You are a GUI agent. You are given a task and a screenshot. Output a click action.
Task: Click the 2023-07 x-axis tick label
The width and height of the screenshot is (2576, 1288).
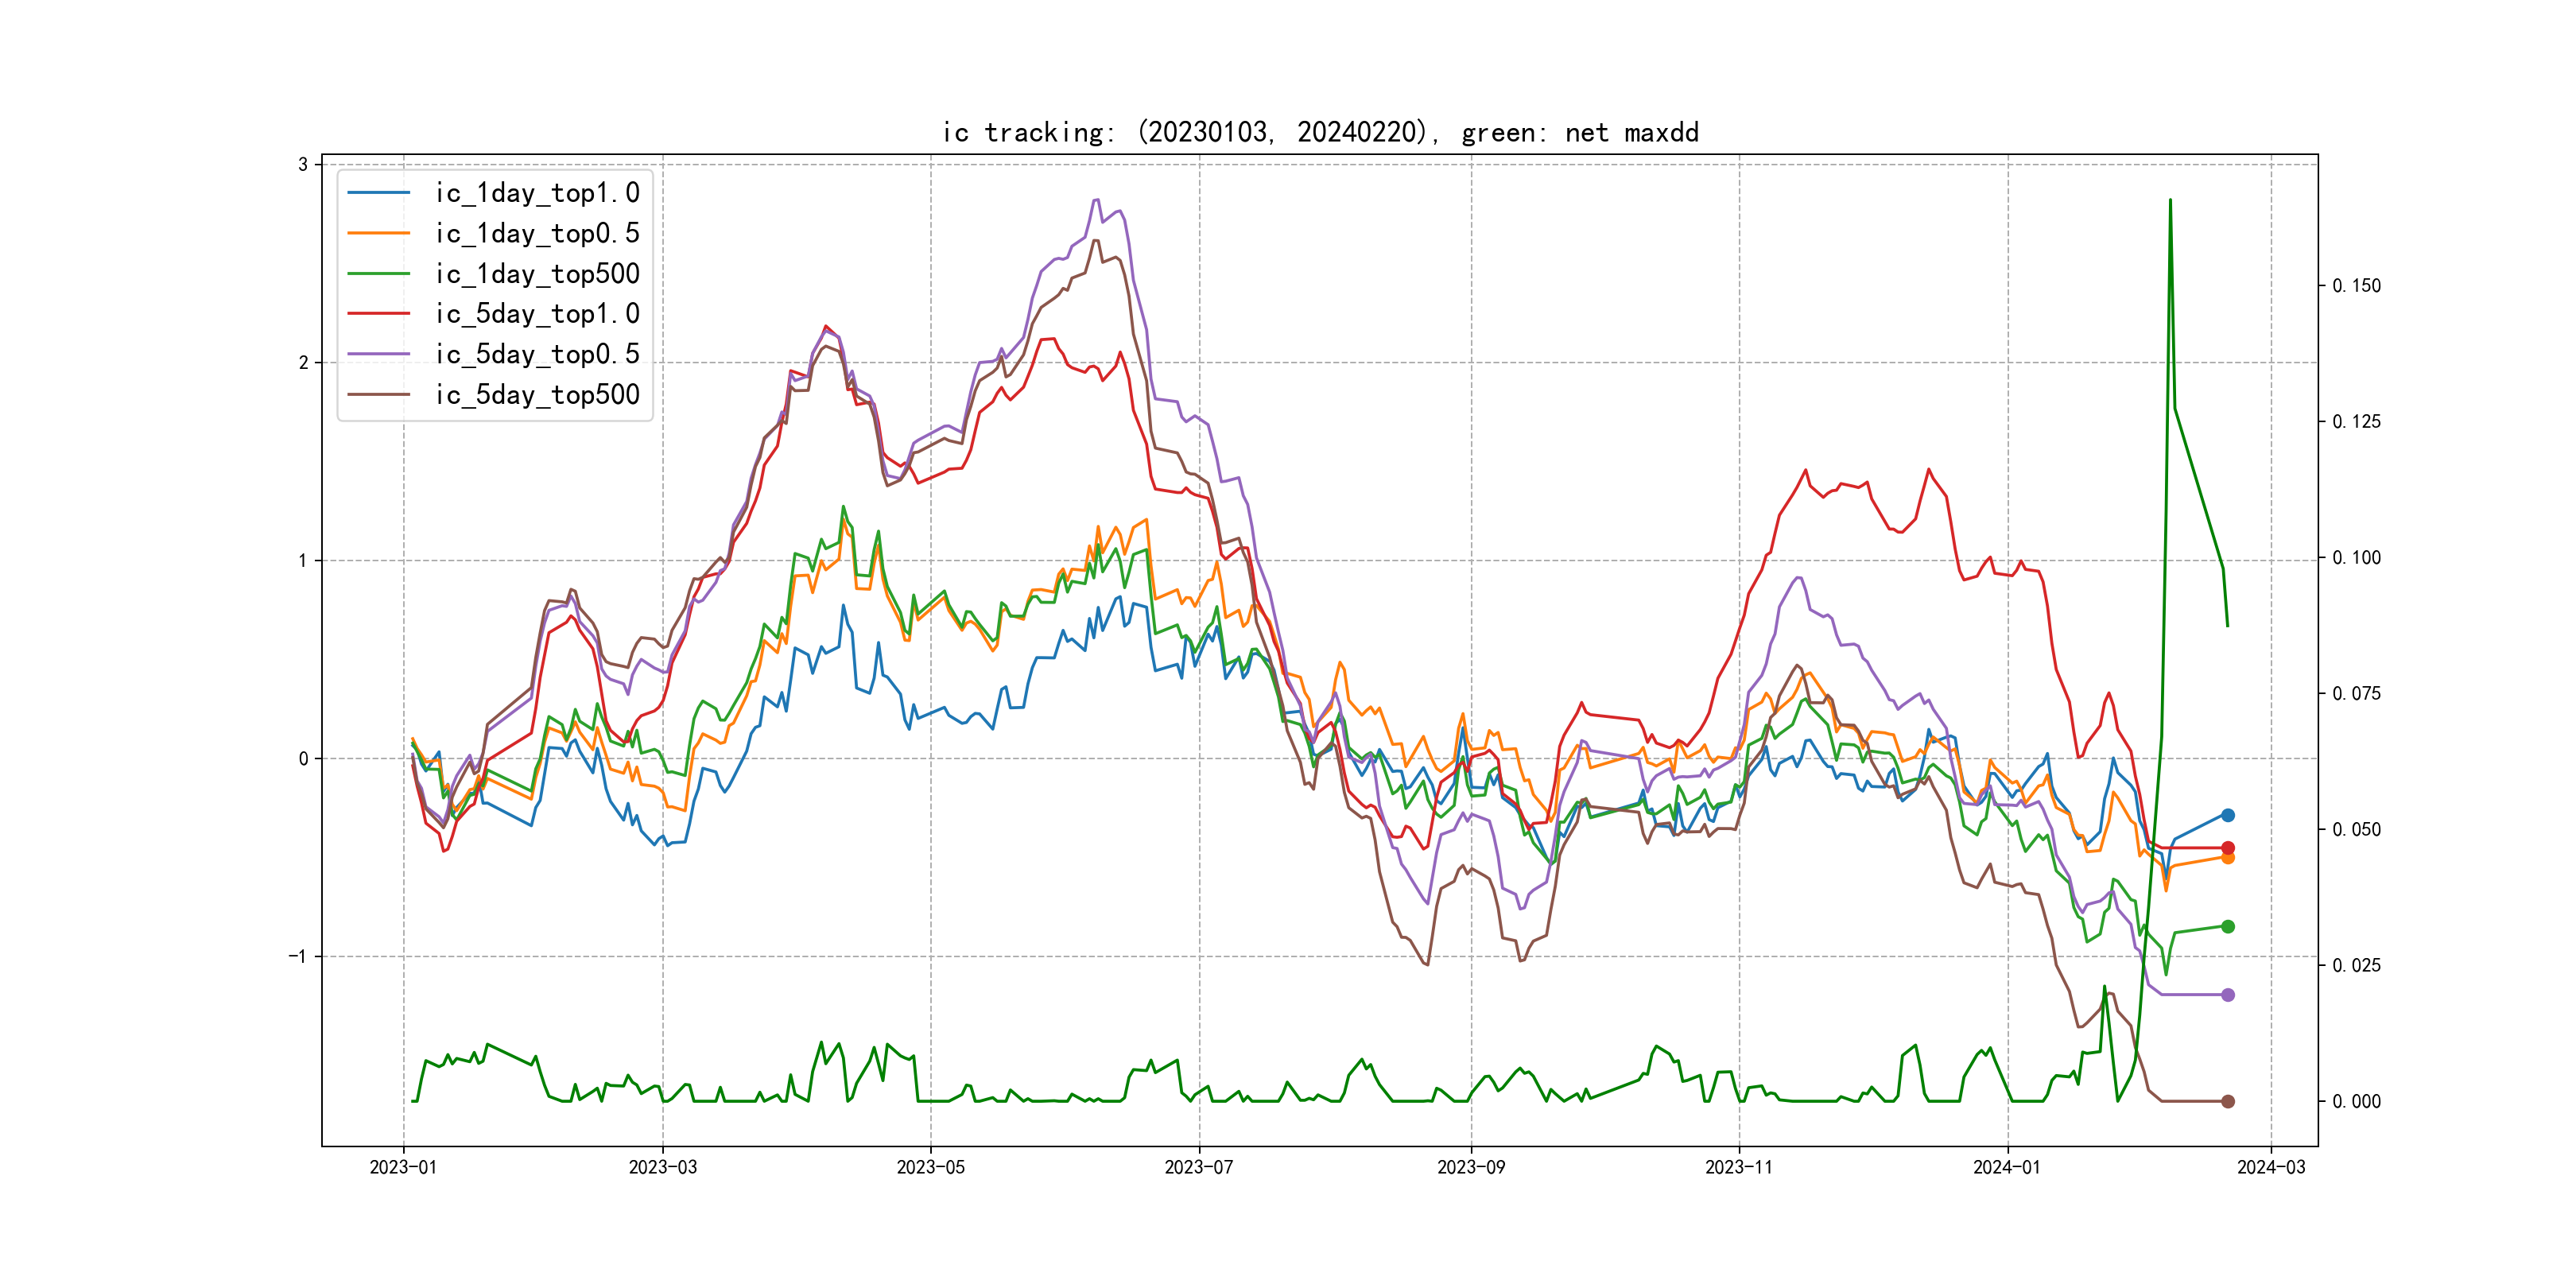1199,1167
